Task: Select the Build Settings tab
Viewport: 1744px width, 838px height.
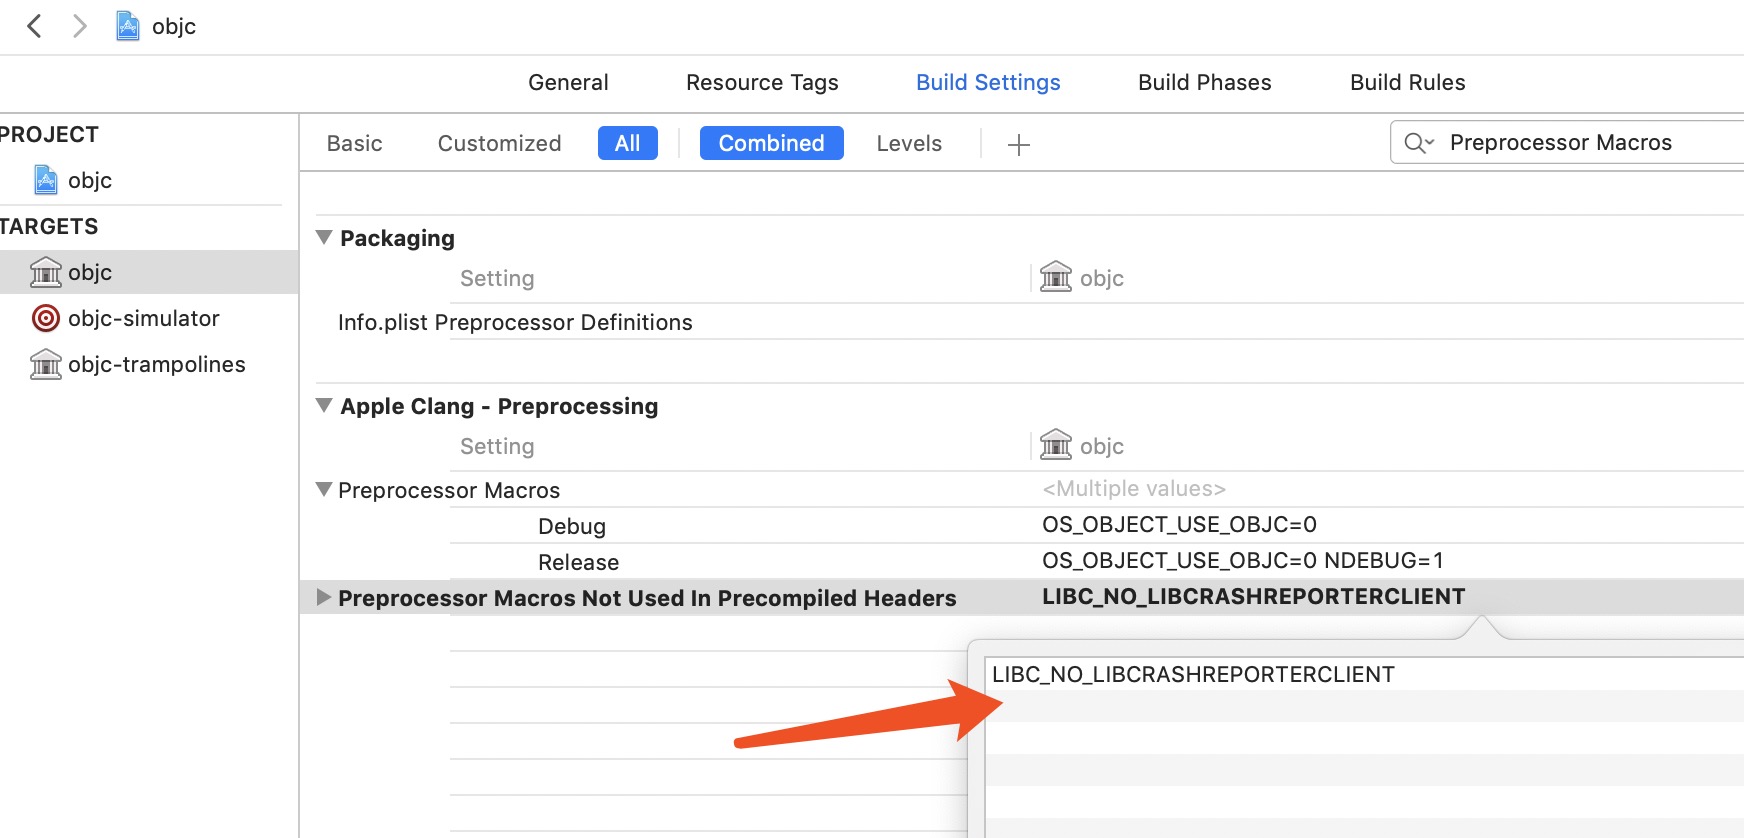Action: [988, 83]
